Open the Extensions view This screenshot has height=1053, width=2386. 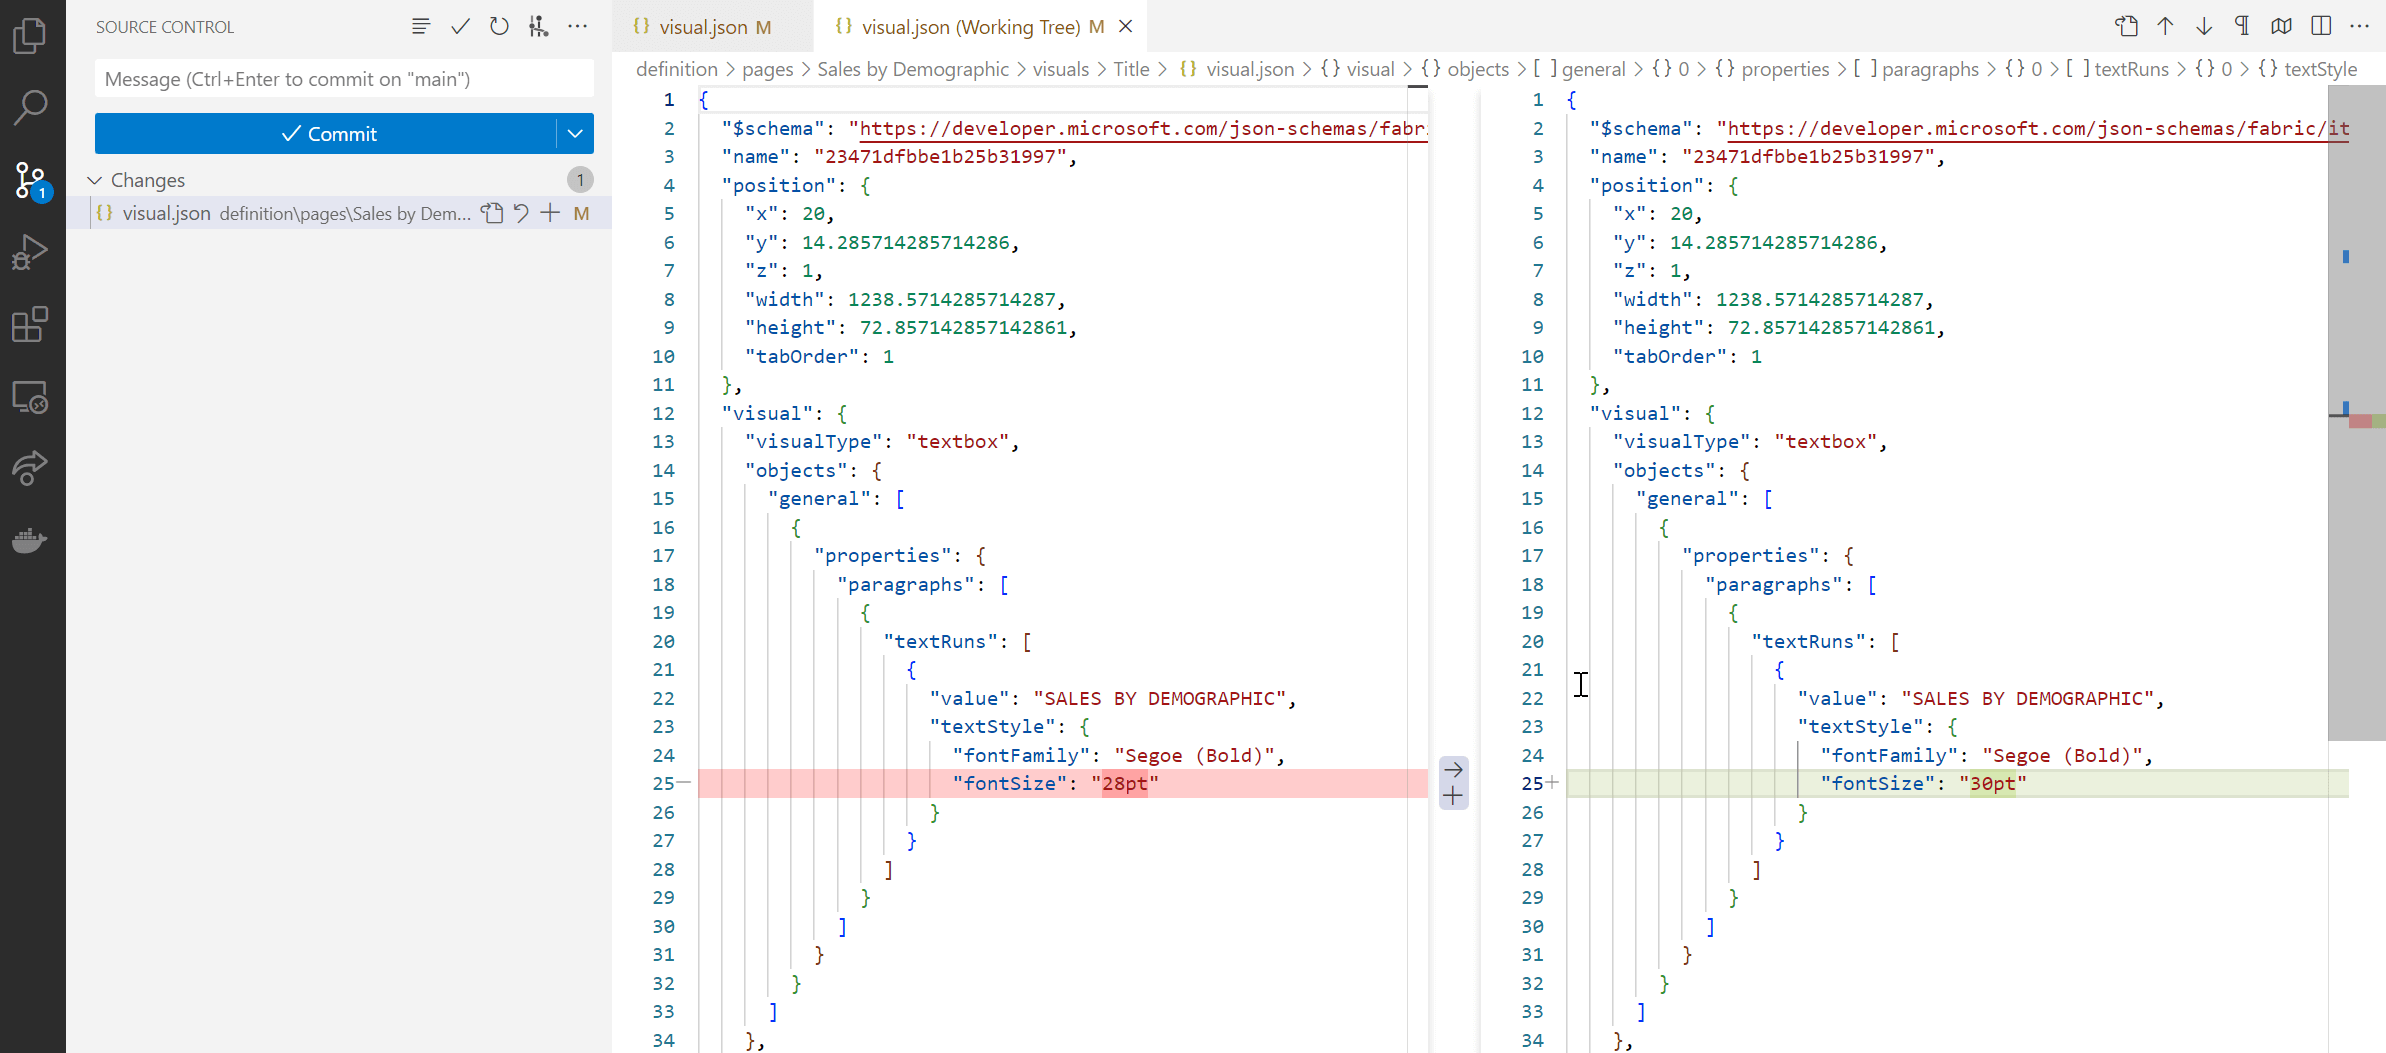(x=30, y=324)
